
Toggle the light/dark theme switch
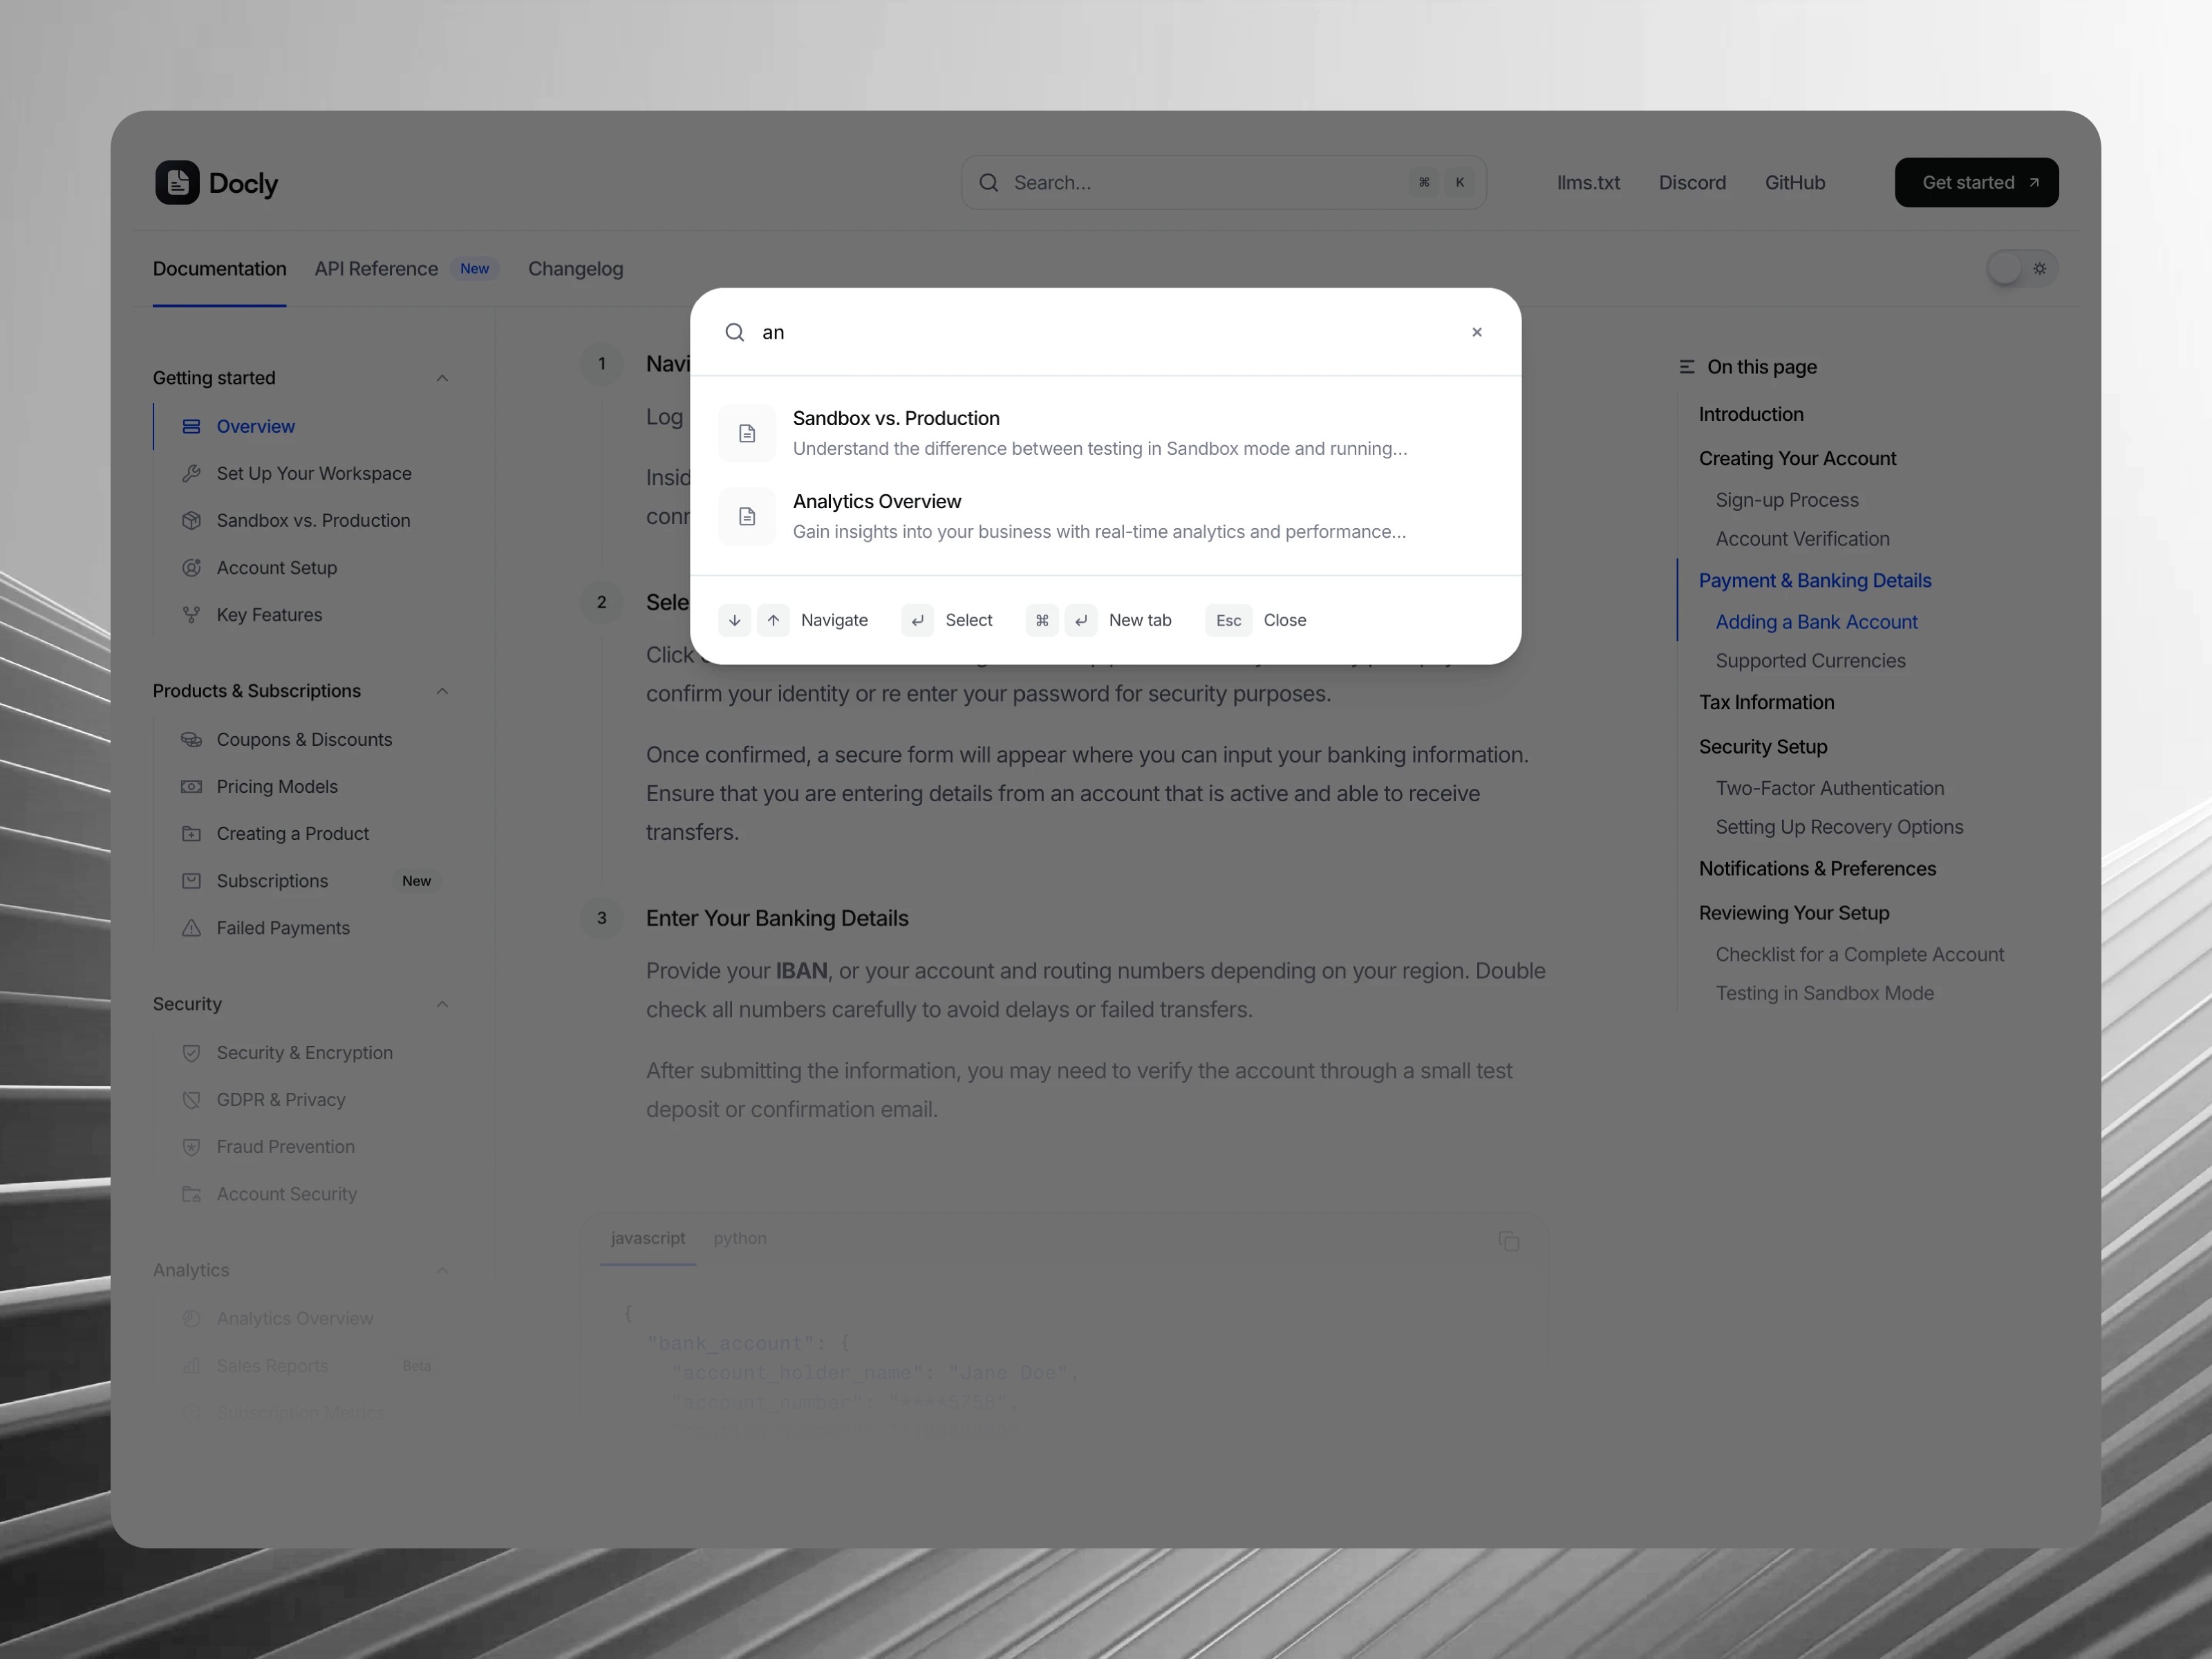pyautogui.click(x=2021, y=268)
